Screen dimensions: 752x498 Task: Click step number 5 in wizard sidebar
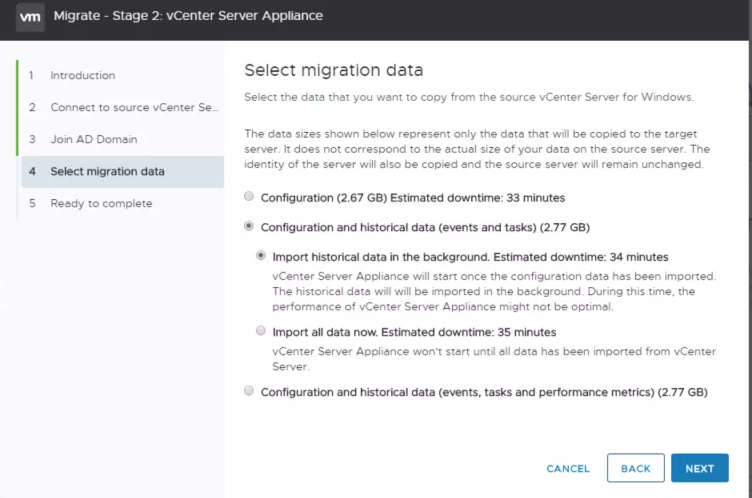[32, 203]
